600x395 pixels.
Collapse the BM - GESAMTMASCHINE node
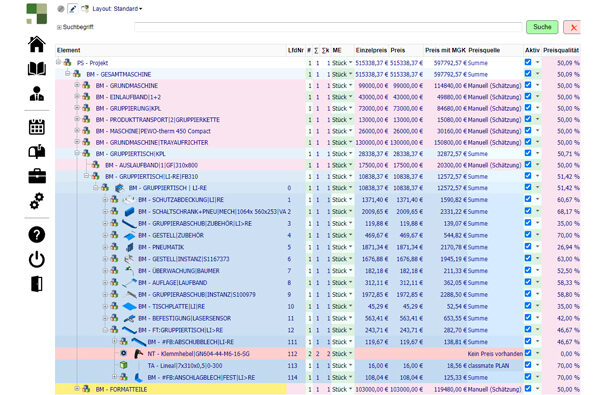67,73
